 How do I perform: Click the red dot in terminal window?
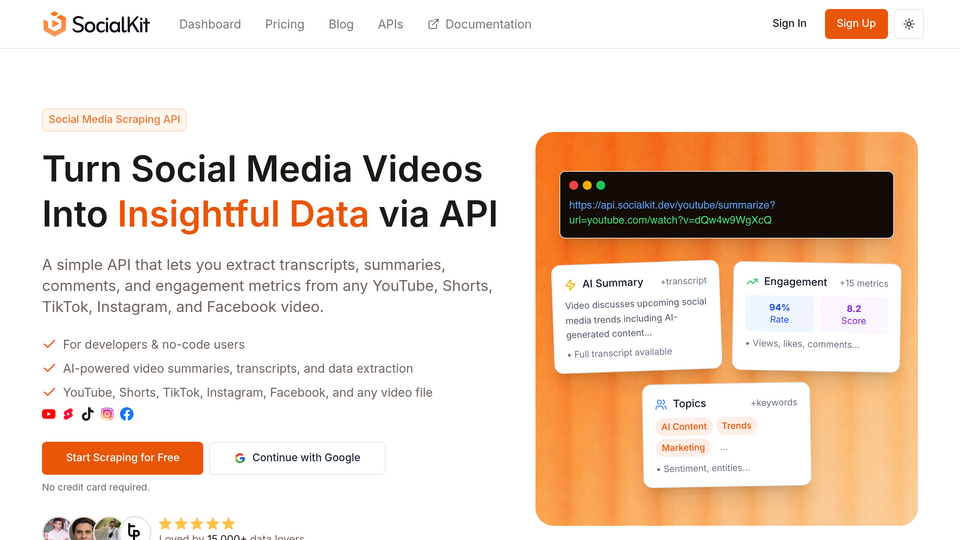point(574,186)
